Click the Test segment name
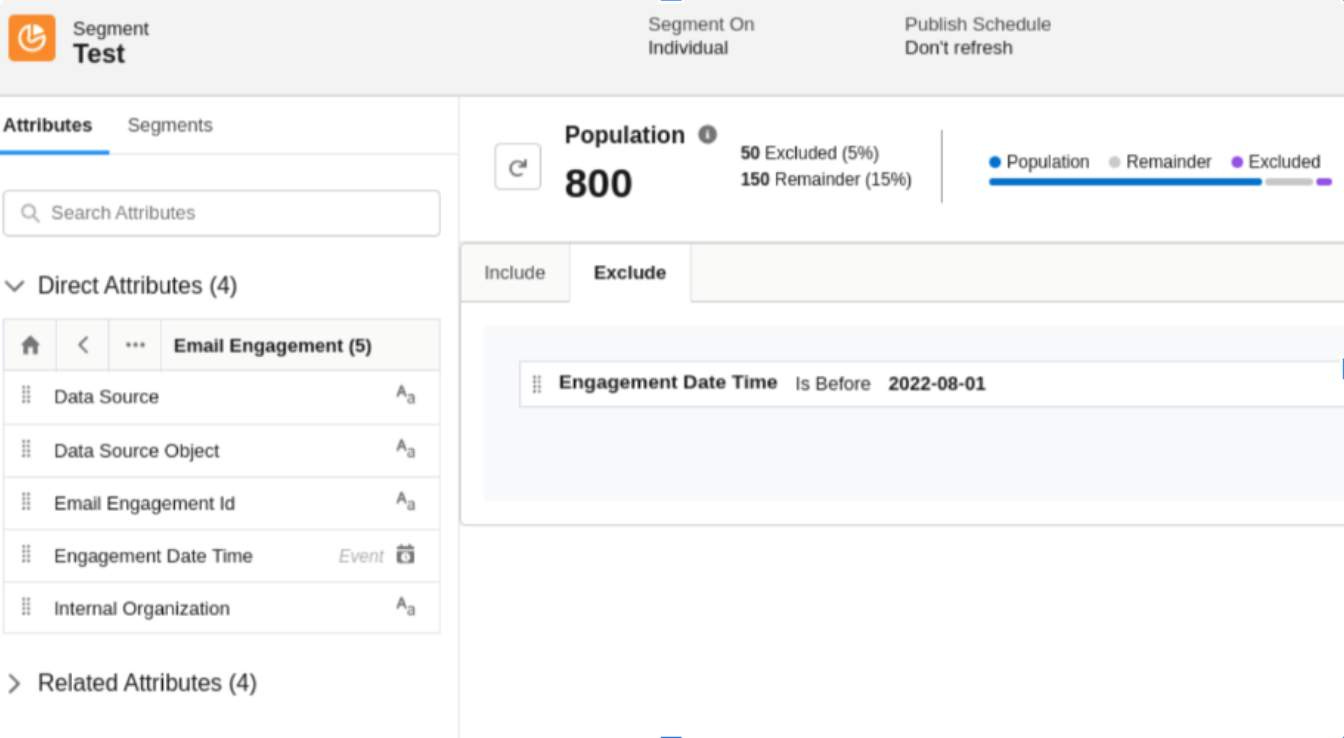 (x=98, y=53)
